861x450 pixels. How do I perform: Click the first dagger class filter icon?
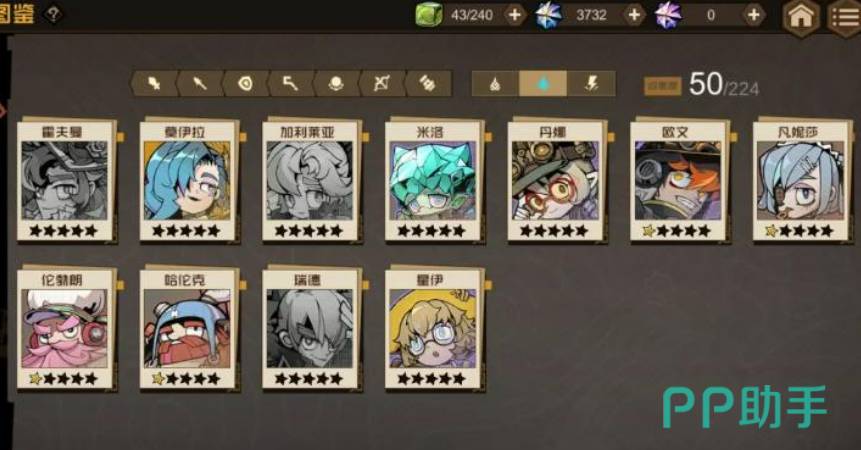point(154,84)
